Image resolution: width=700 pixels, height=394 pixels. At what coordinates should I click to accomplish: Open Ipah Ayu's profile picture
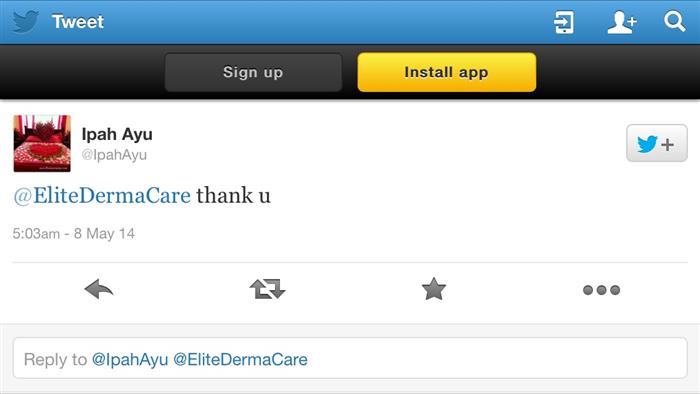(x=42, y=143)
